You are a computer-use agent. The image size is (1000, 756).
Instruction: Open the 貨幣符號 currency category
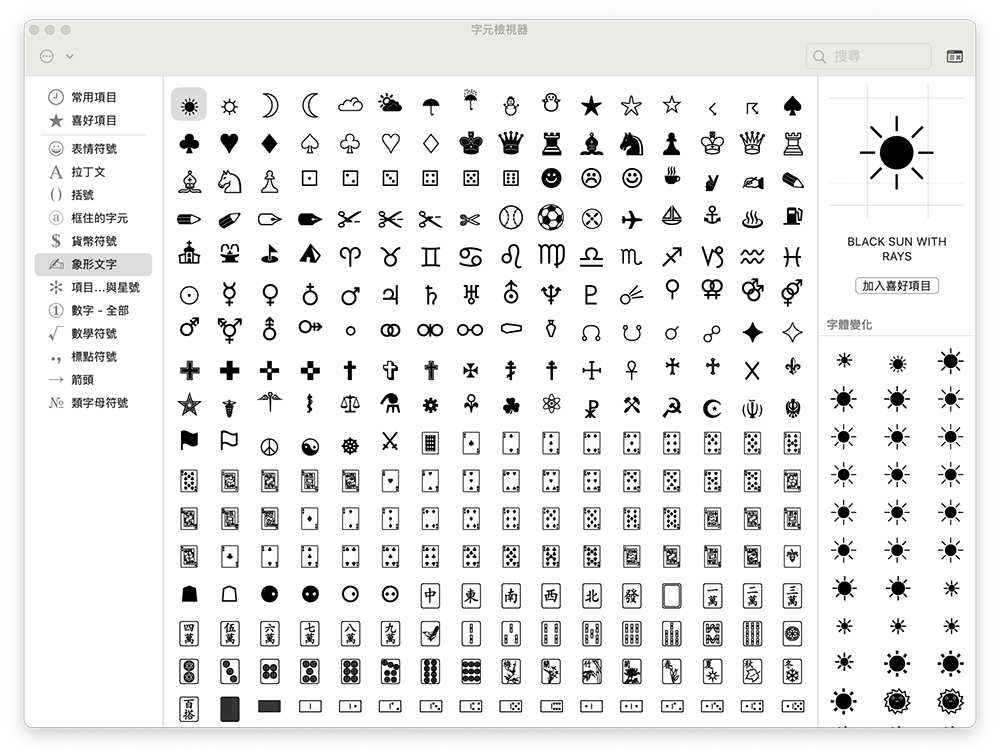pos(94,241)
